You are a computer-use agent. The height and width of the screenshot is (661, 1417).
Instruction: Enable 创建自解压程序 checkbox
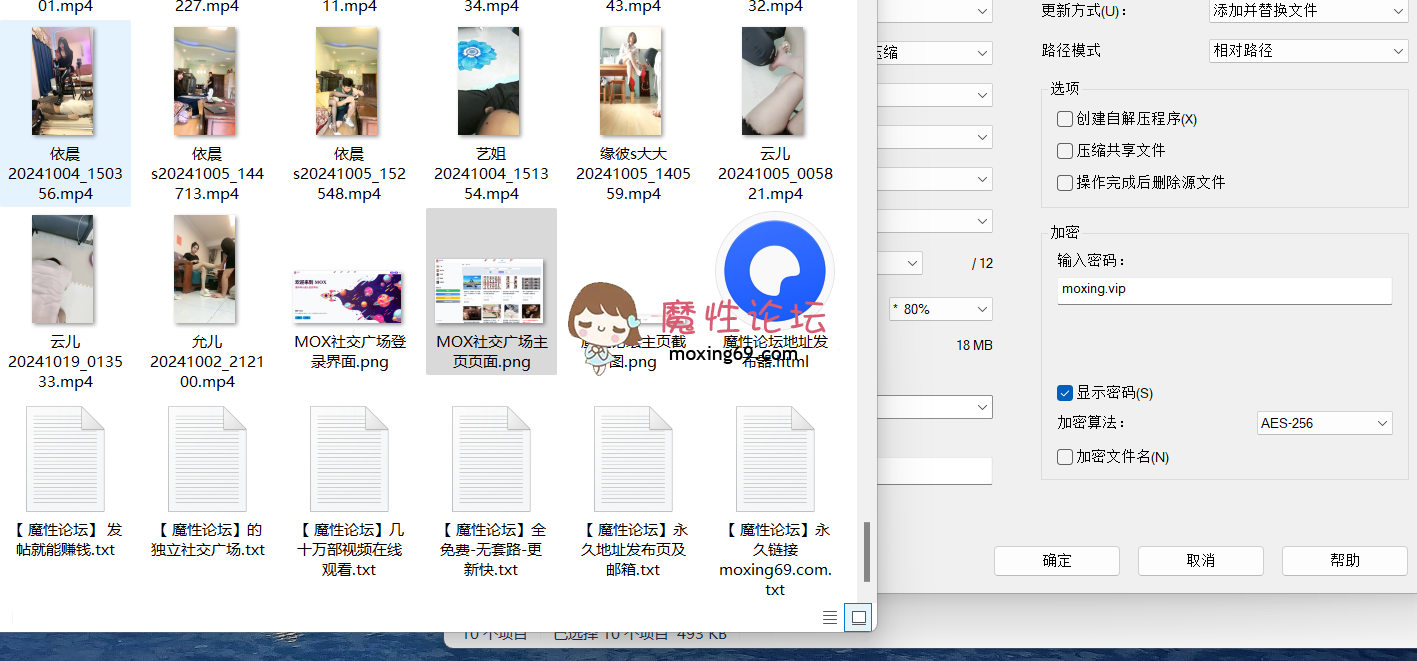pyautogui.click(x=1065, y=119)
